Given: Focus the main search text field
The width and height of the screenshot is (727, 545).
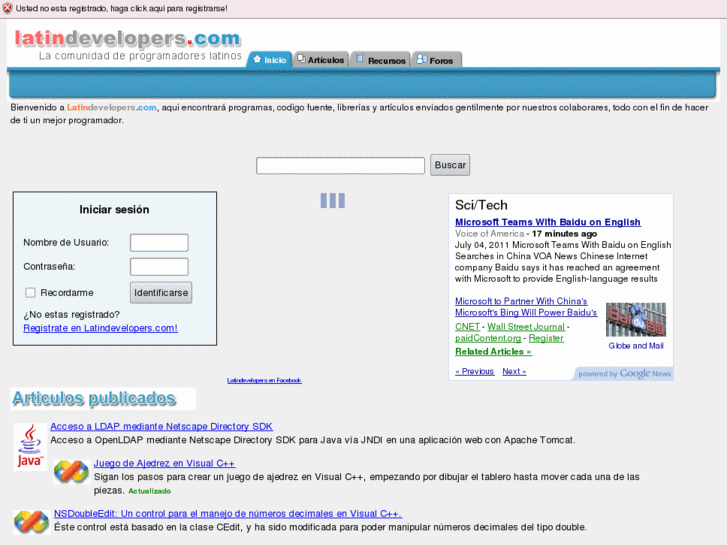Looking at the screenshot, I should pyautogui.click(x=340, y=166).
